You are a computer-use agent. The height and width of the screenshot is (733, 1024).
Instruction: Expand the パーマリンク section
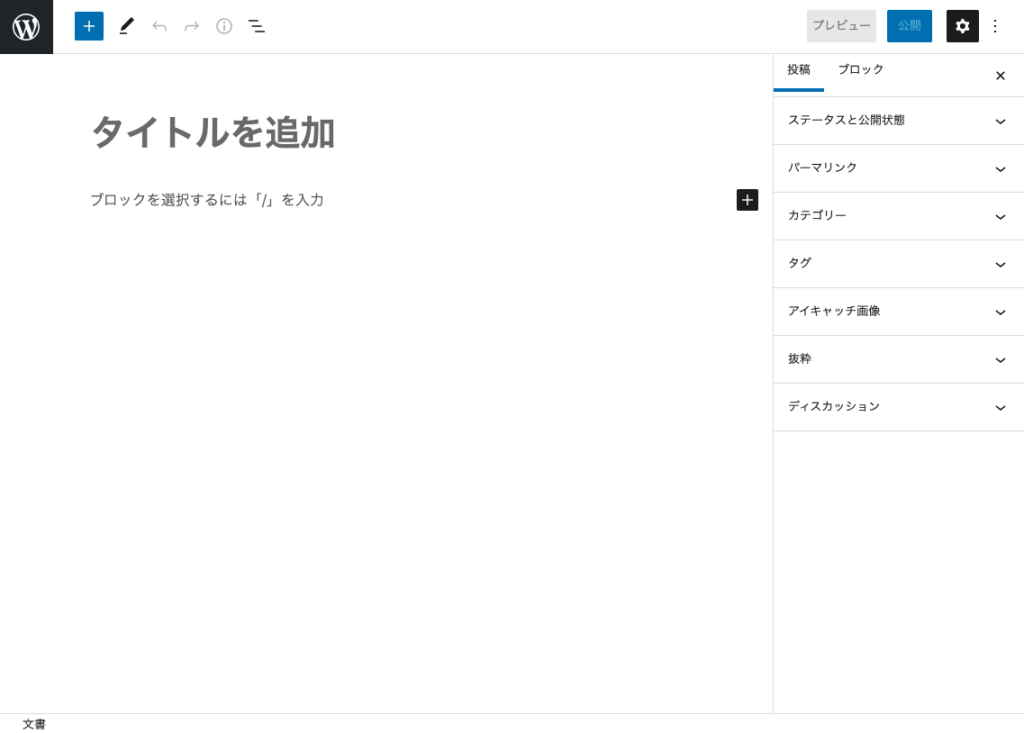[x=897, y=168]
